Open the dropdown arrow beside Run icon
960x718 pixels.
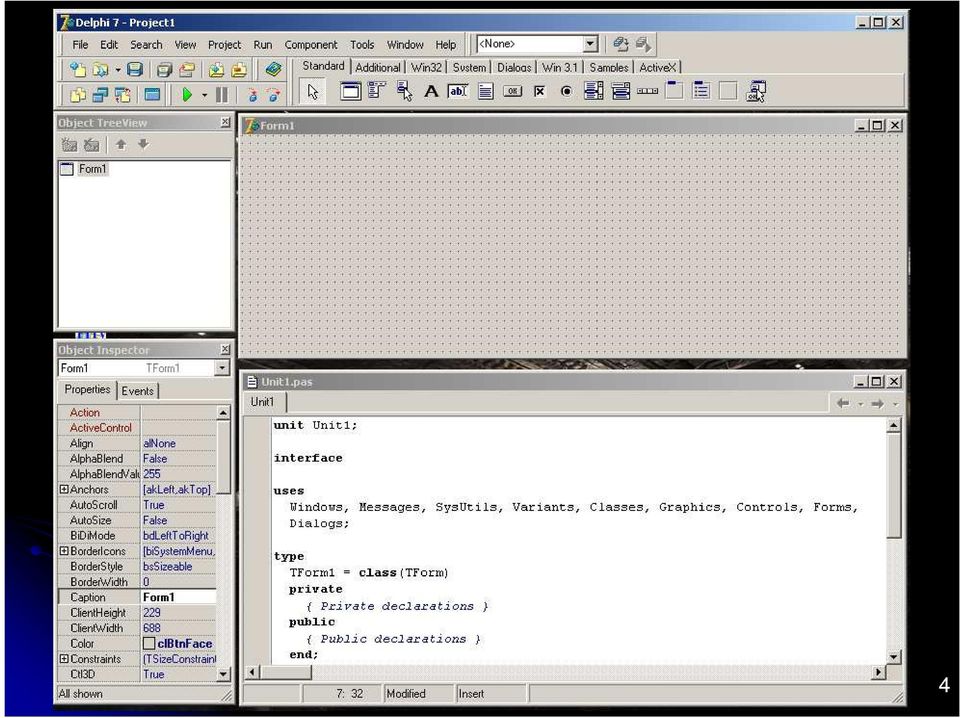click(x=204, y=95)
